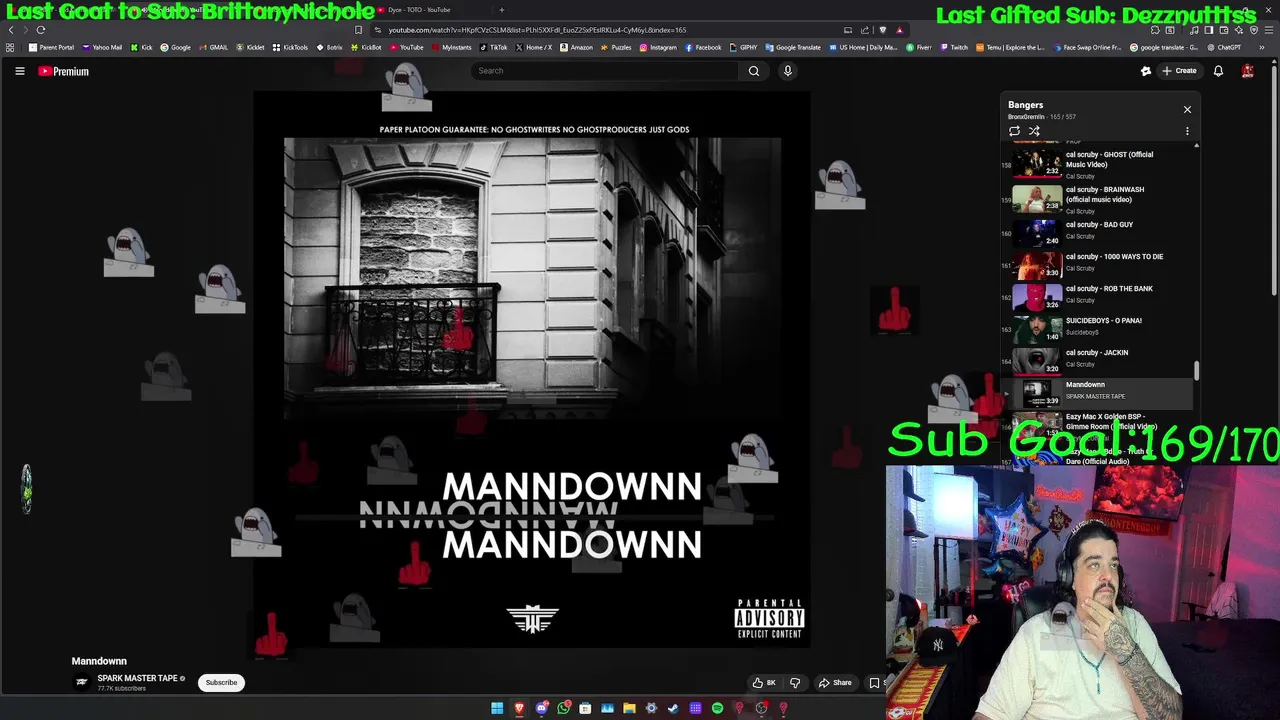Share the Manndownn video
The width and height of the screenshot is (1280, 720).
pos(835,683)
